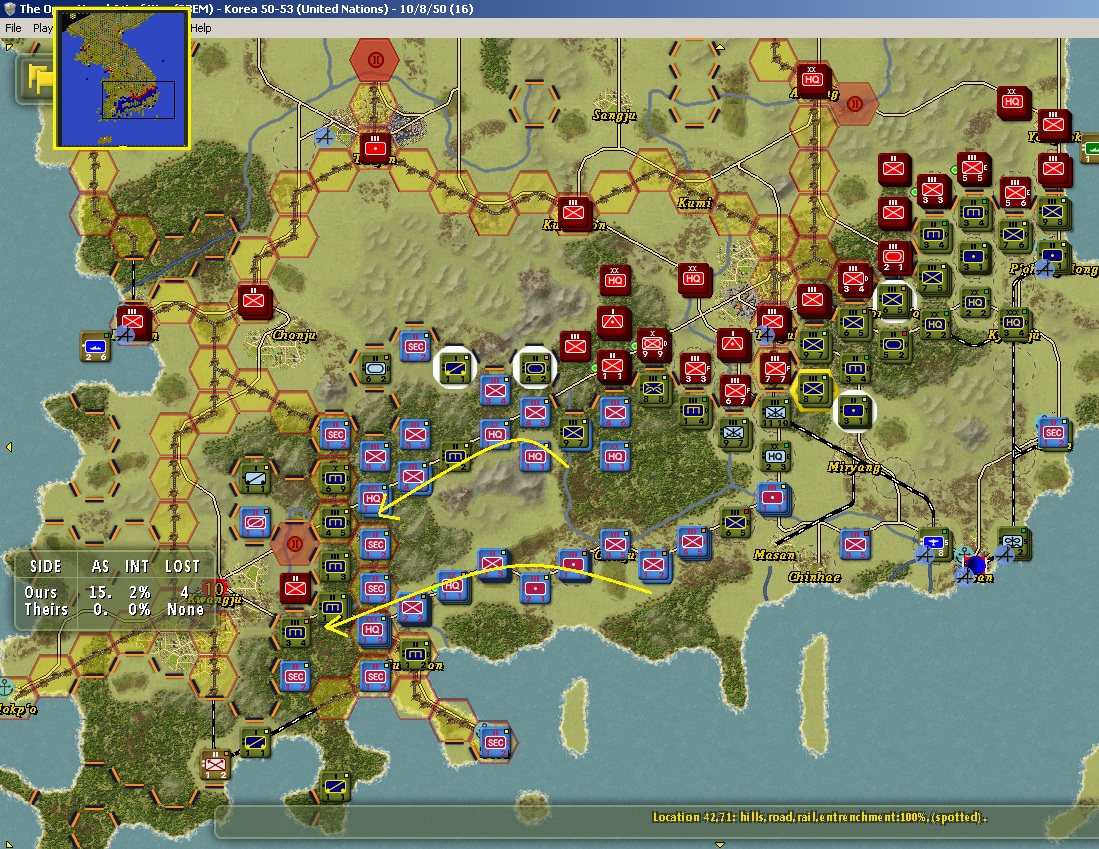Select the green naval unit 2 6
Screen dimensions: 1099x849
(95, 346)
